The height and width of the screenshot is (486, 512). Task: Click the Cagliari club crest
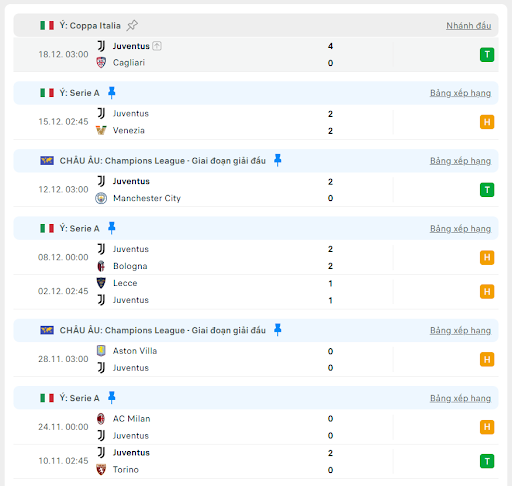click(101, 62)
